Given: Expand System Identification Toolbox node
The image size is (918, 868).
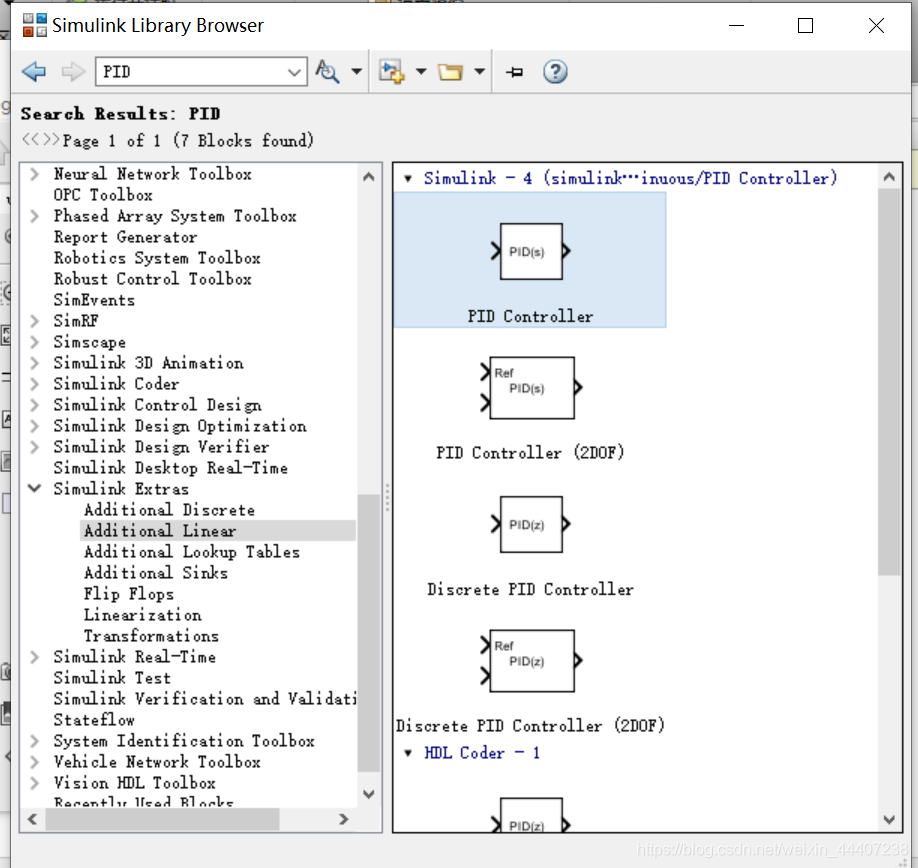Looking at the screenshot, I should click(x=35, y=741).
